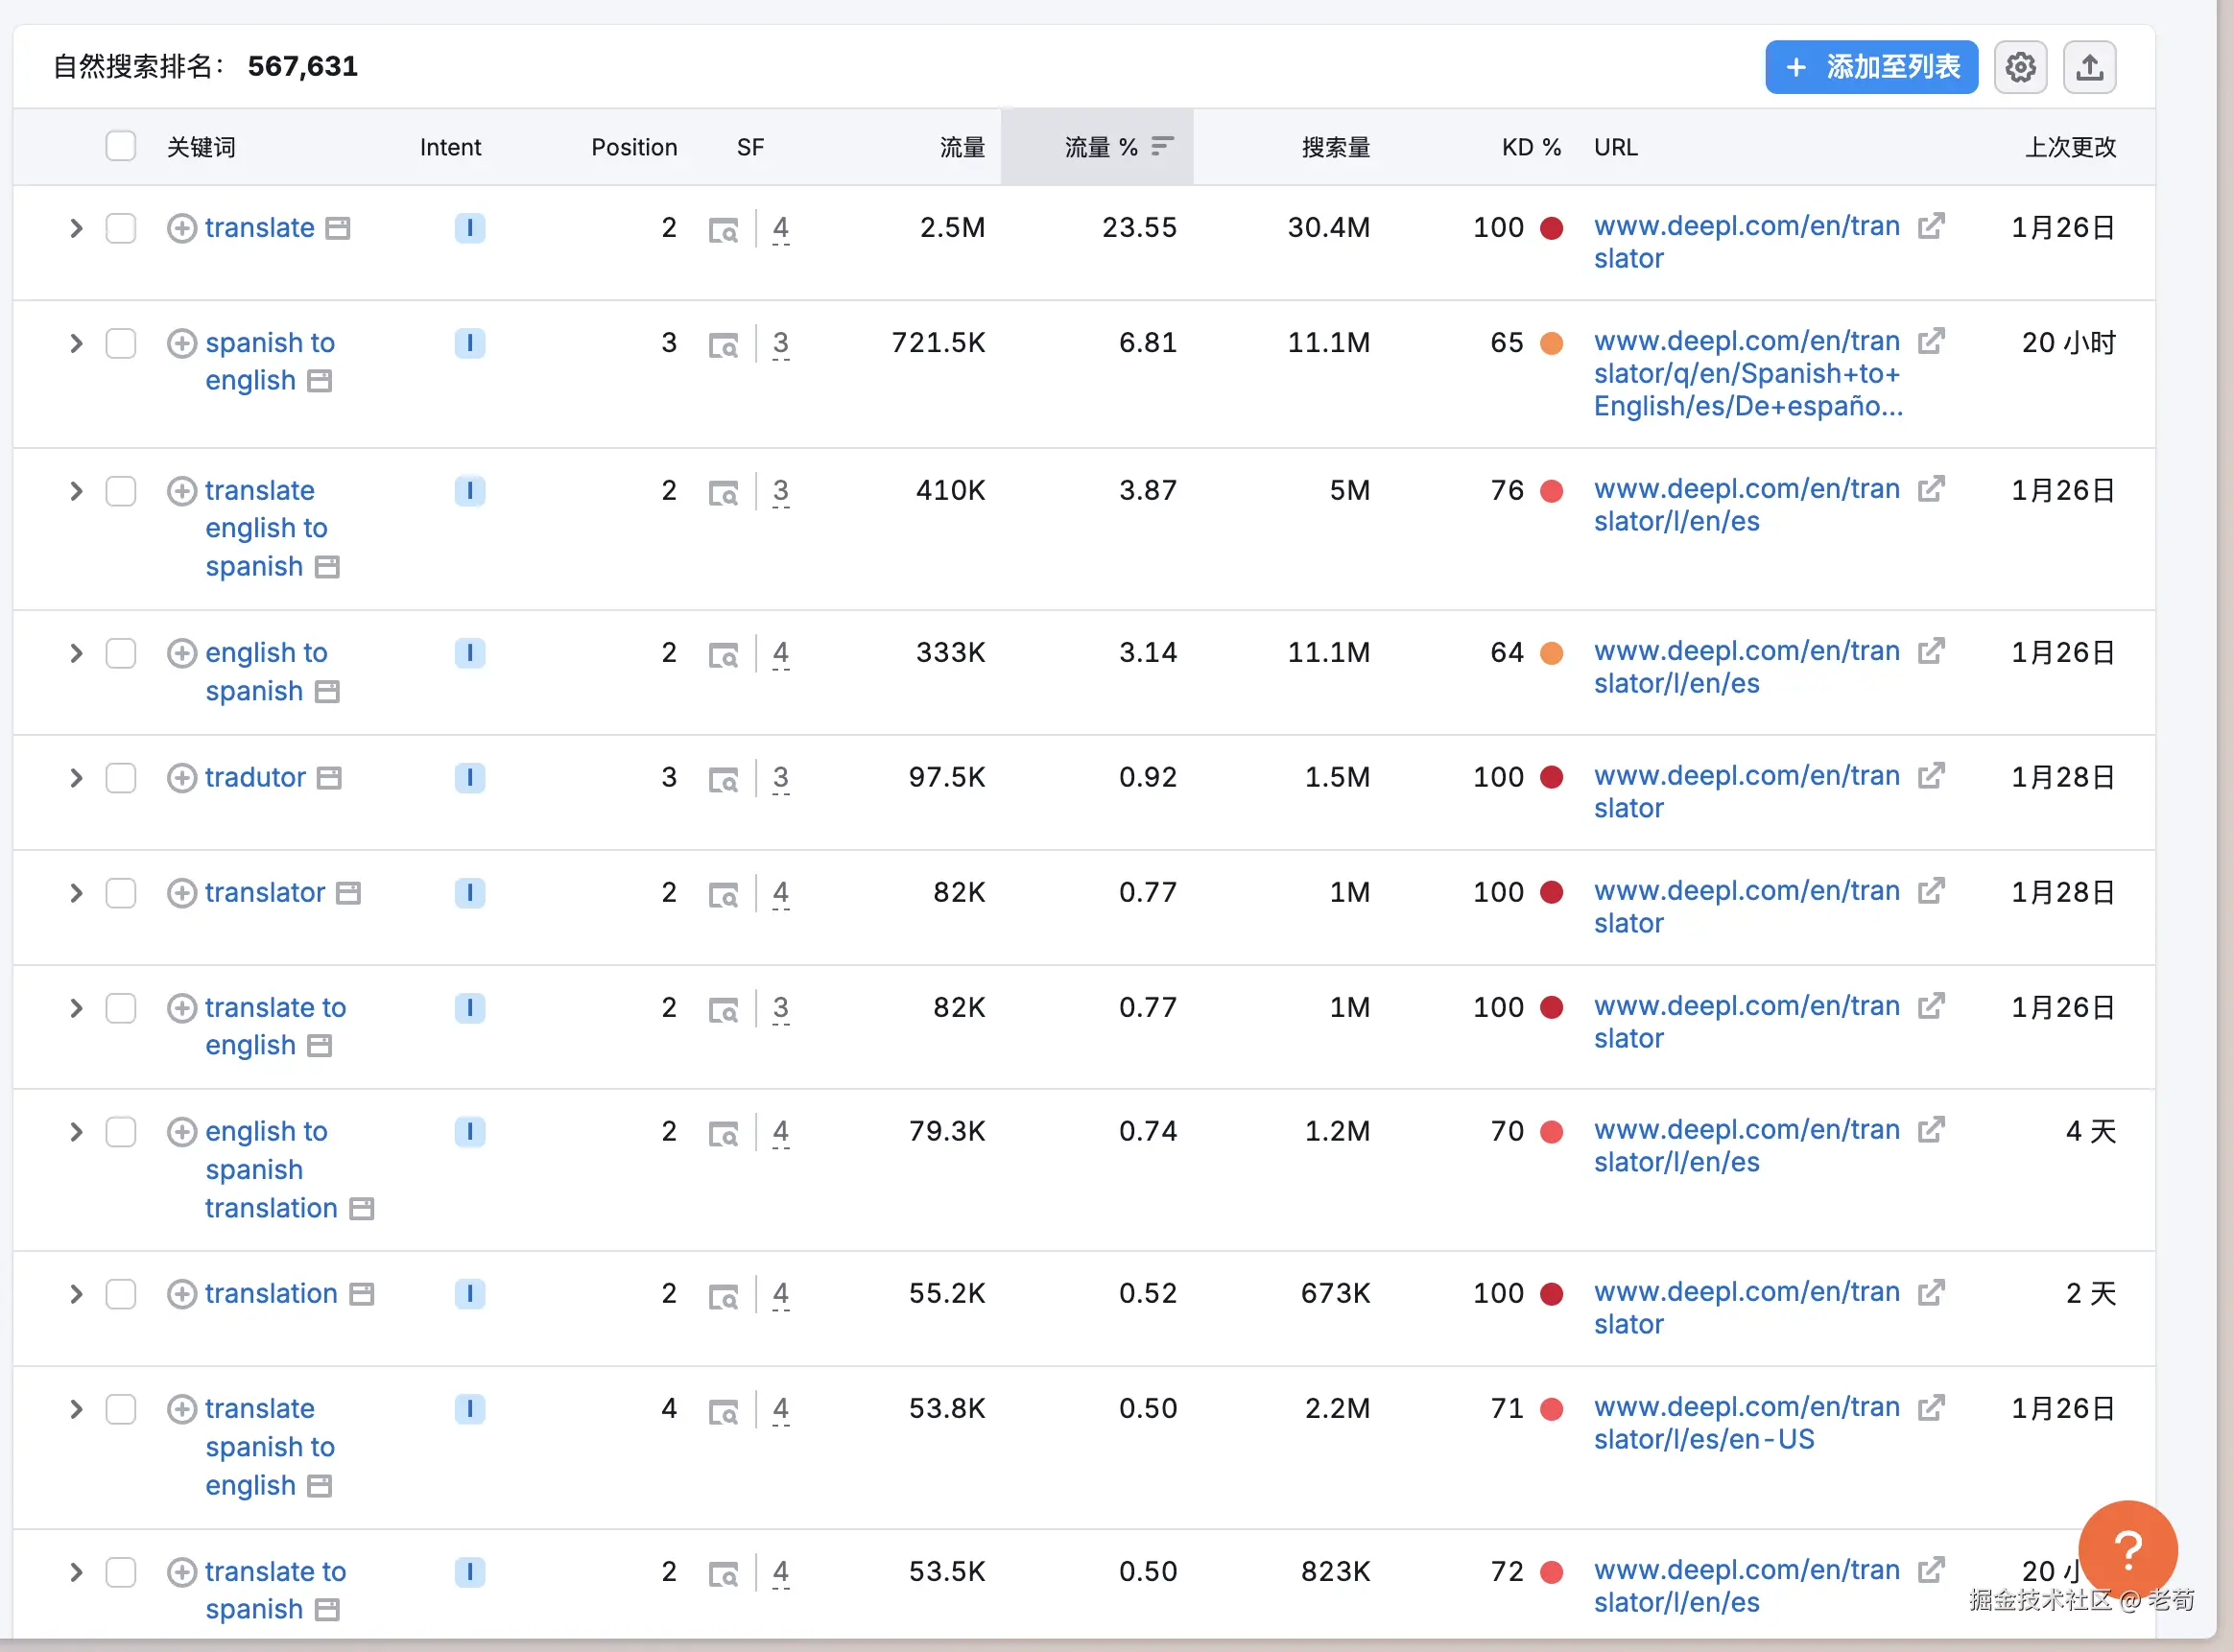Expand the spanish to english row chevron
Screen dimensions: 2234x1652
[x=76, y=343]
